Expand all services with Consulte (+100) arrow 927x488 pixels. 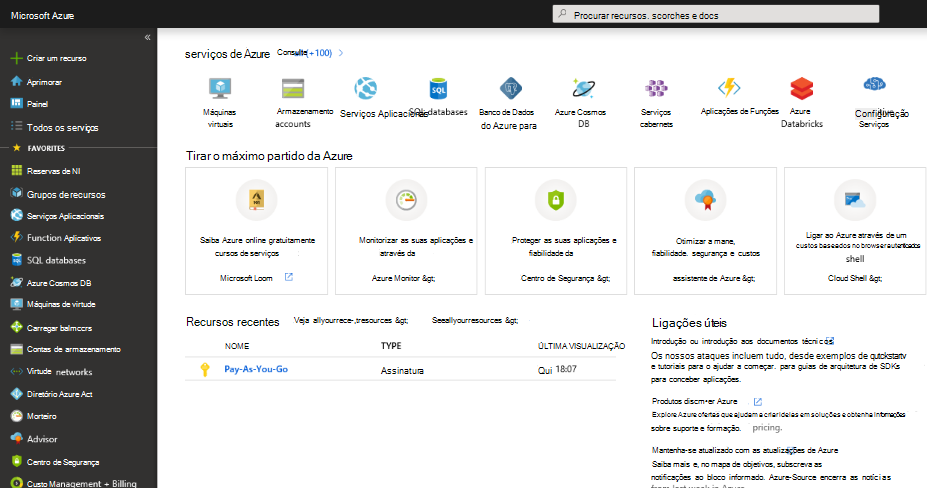(341, 53)
